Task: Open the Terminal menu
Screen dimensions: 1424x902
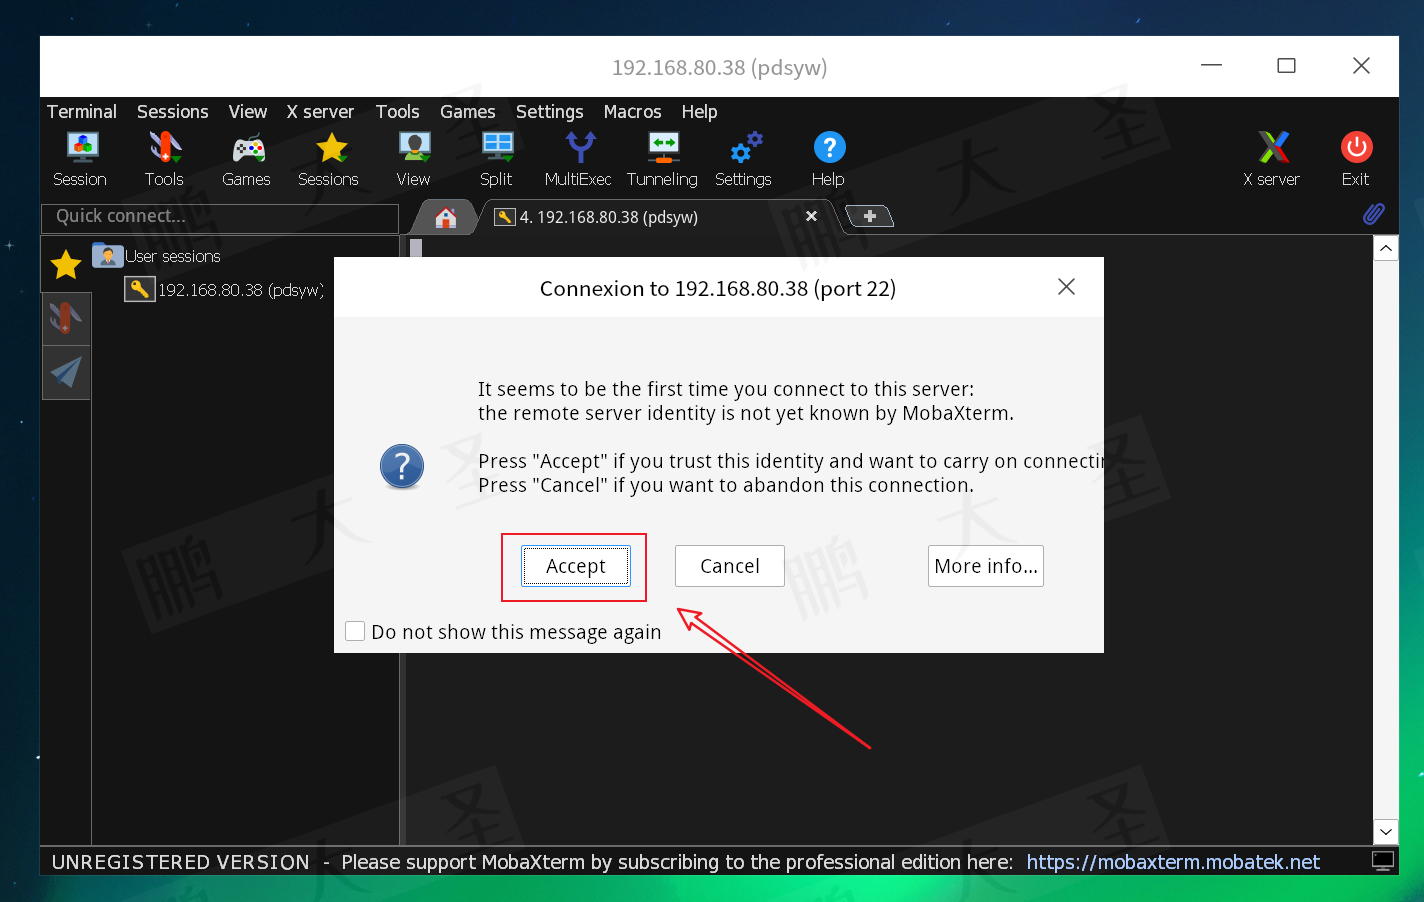Action: 82,112
